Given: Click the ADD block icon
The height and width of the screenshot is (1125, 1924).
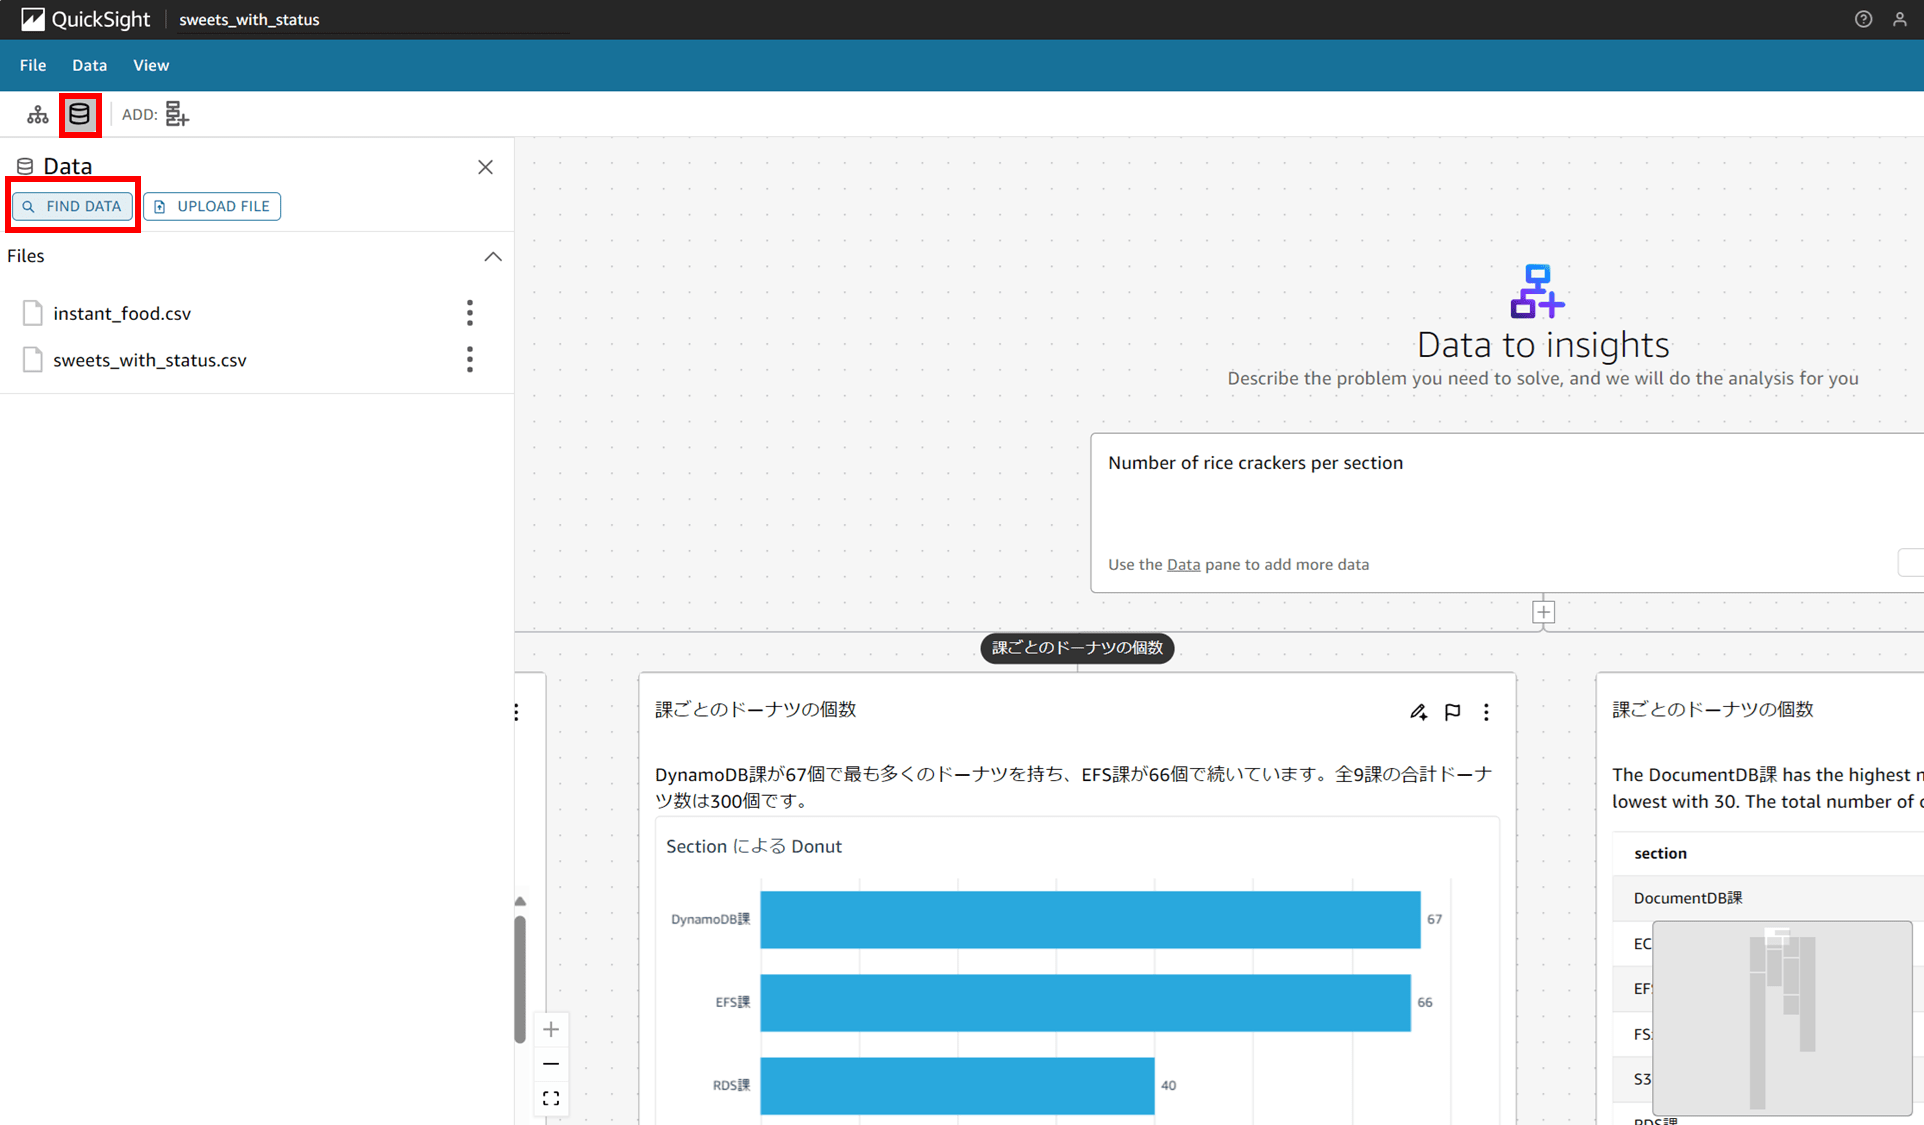Looking at the screenshot, I should coord(177,115).
